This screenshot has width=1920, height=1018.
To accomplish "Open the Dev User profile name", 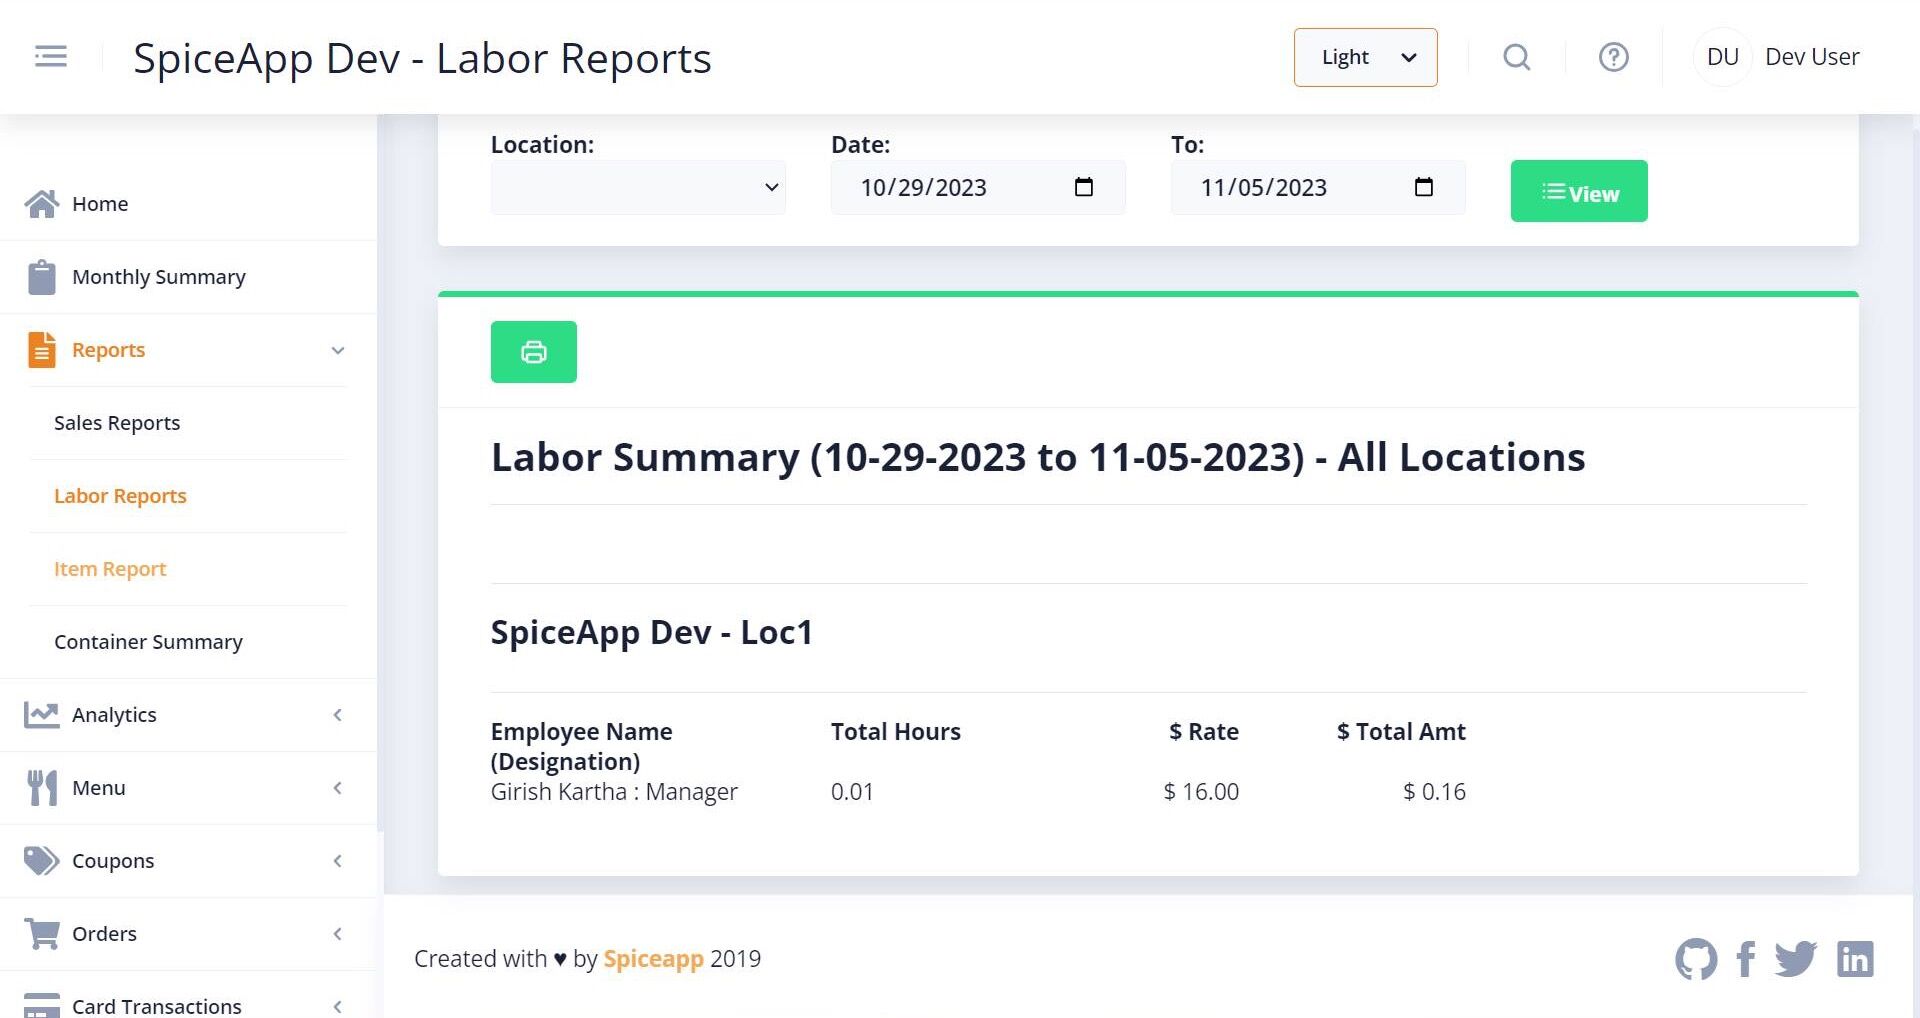I will [x=1812, y=57].
